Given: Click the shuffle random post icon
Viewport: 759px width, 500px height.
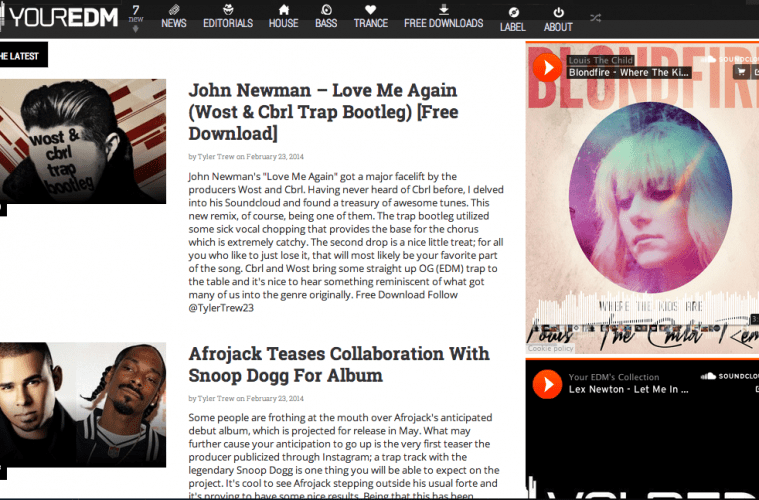Looking at the screenshot, I should (x=595, y=17).
